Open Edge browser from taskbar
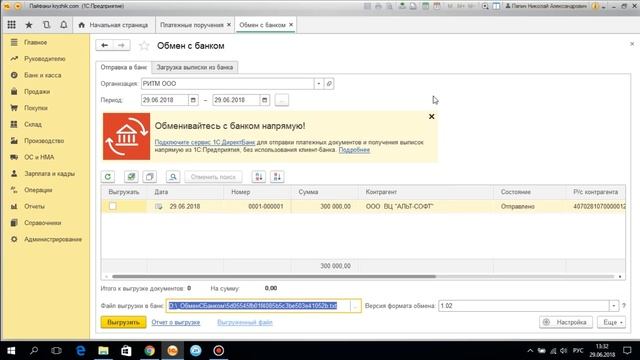The height and width of the screenshot is (360, 640). (x=80, y=351)
